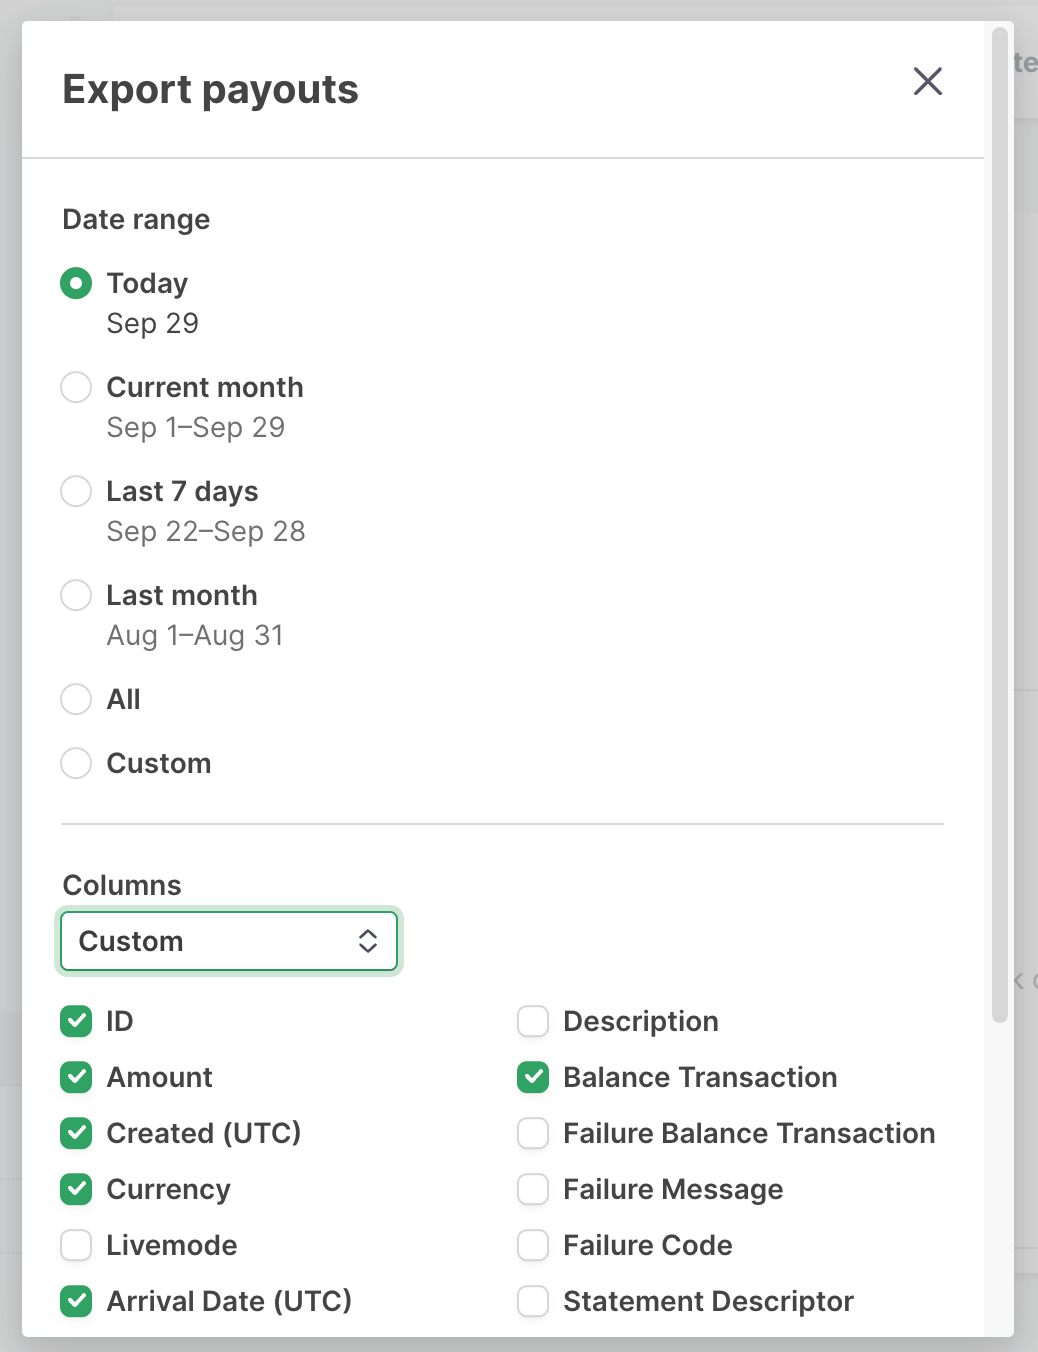Select Last month date range

tap(76, 595)
